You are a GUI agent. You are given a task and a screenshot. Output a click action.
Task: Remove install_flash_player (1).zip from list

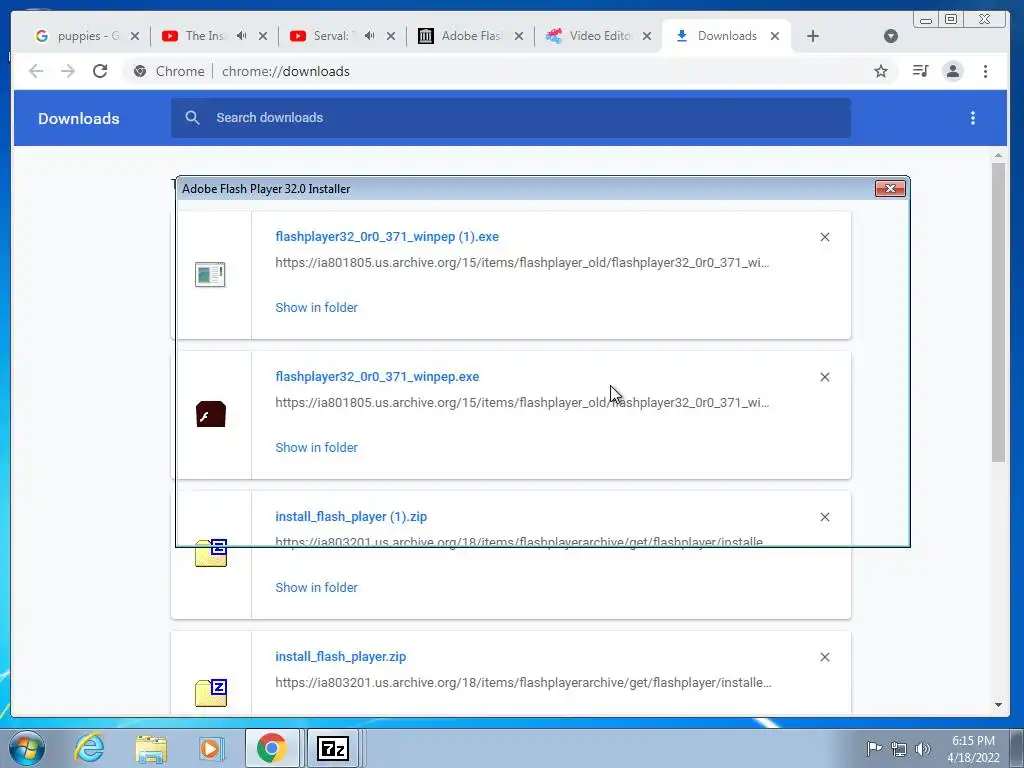[825, 517]
